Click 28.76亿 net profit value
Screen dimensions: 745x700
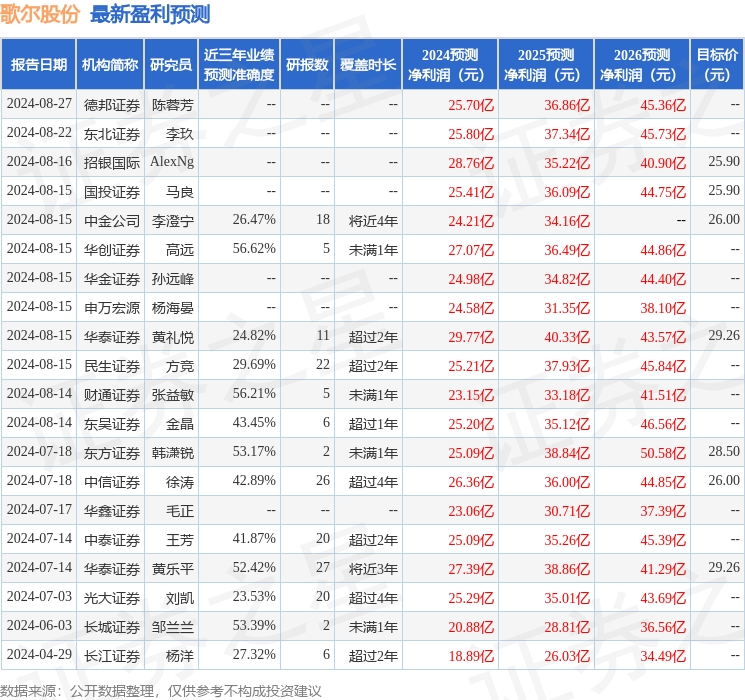pyautogui.click(x=471, y=163)
